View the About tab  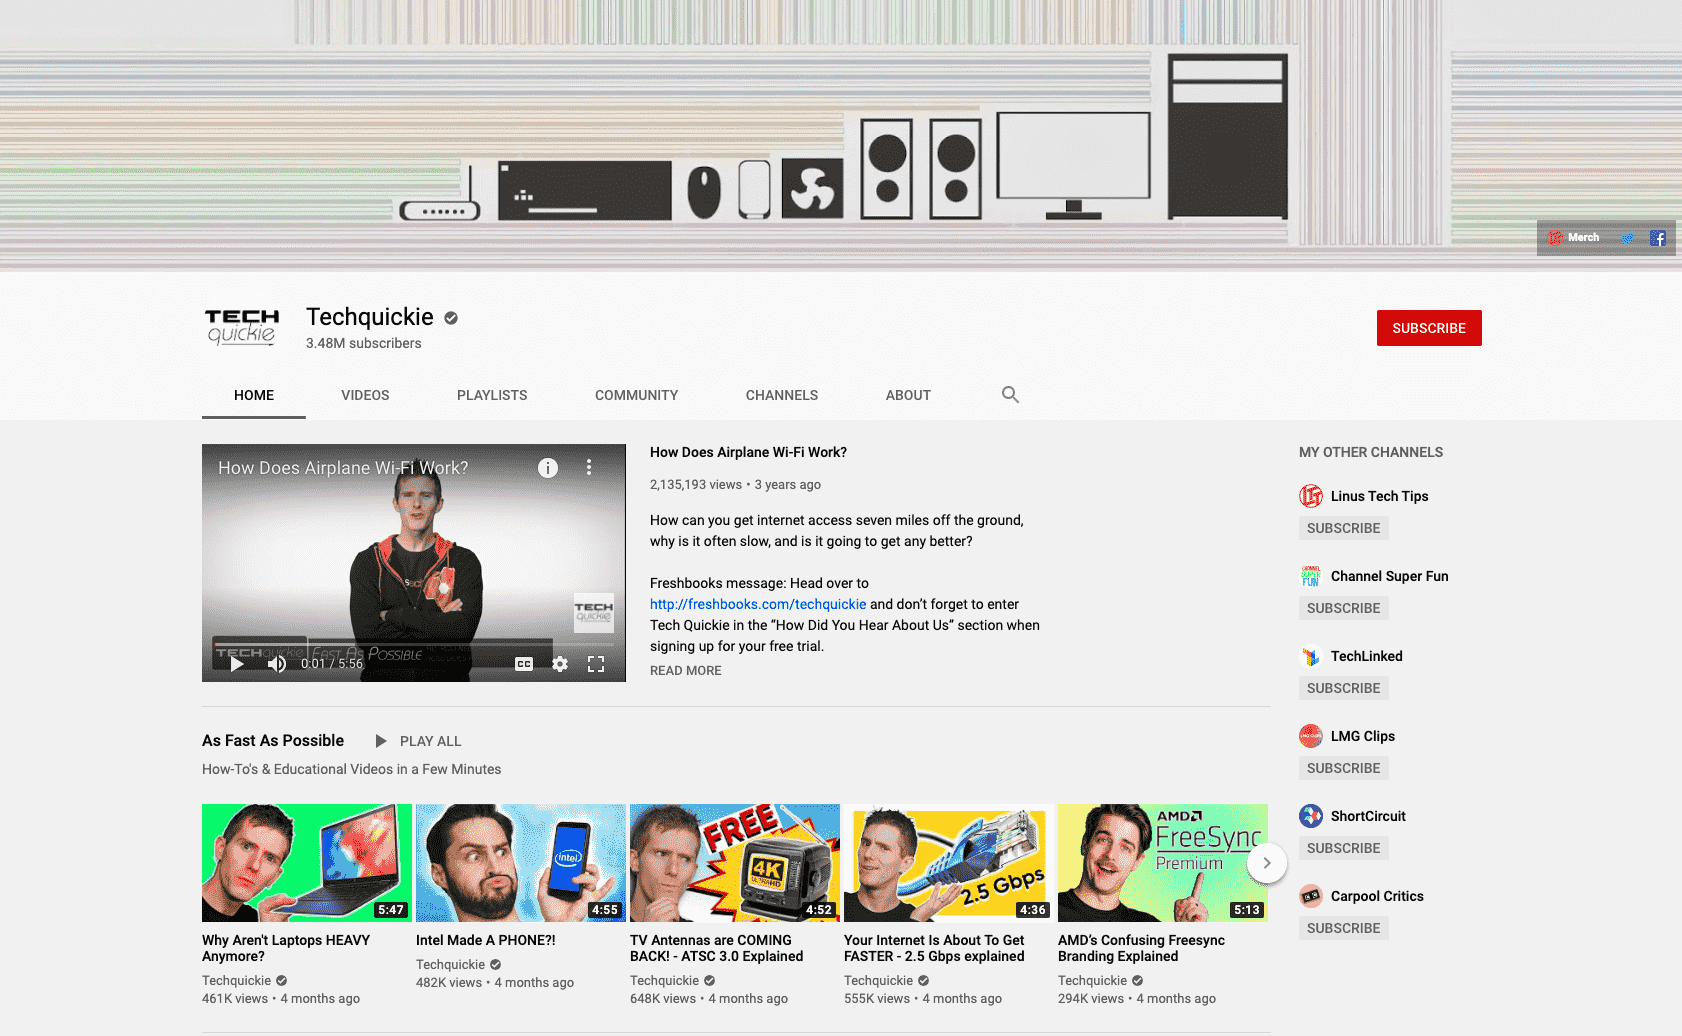coord(908,395)
